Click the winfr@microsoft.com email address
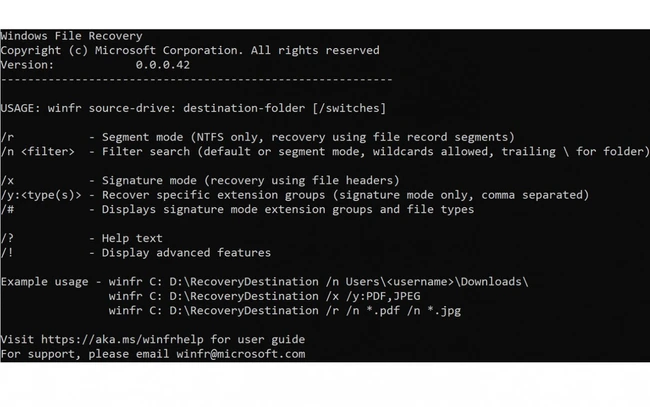This screenshot has width=650, height=407. coord(241,354)
